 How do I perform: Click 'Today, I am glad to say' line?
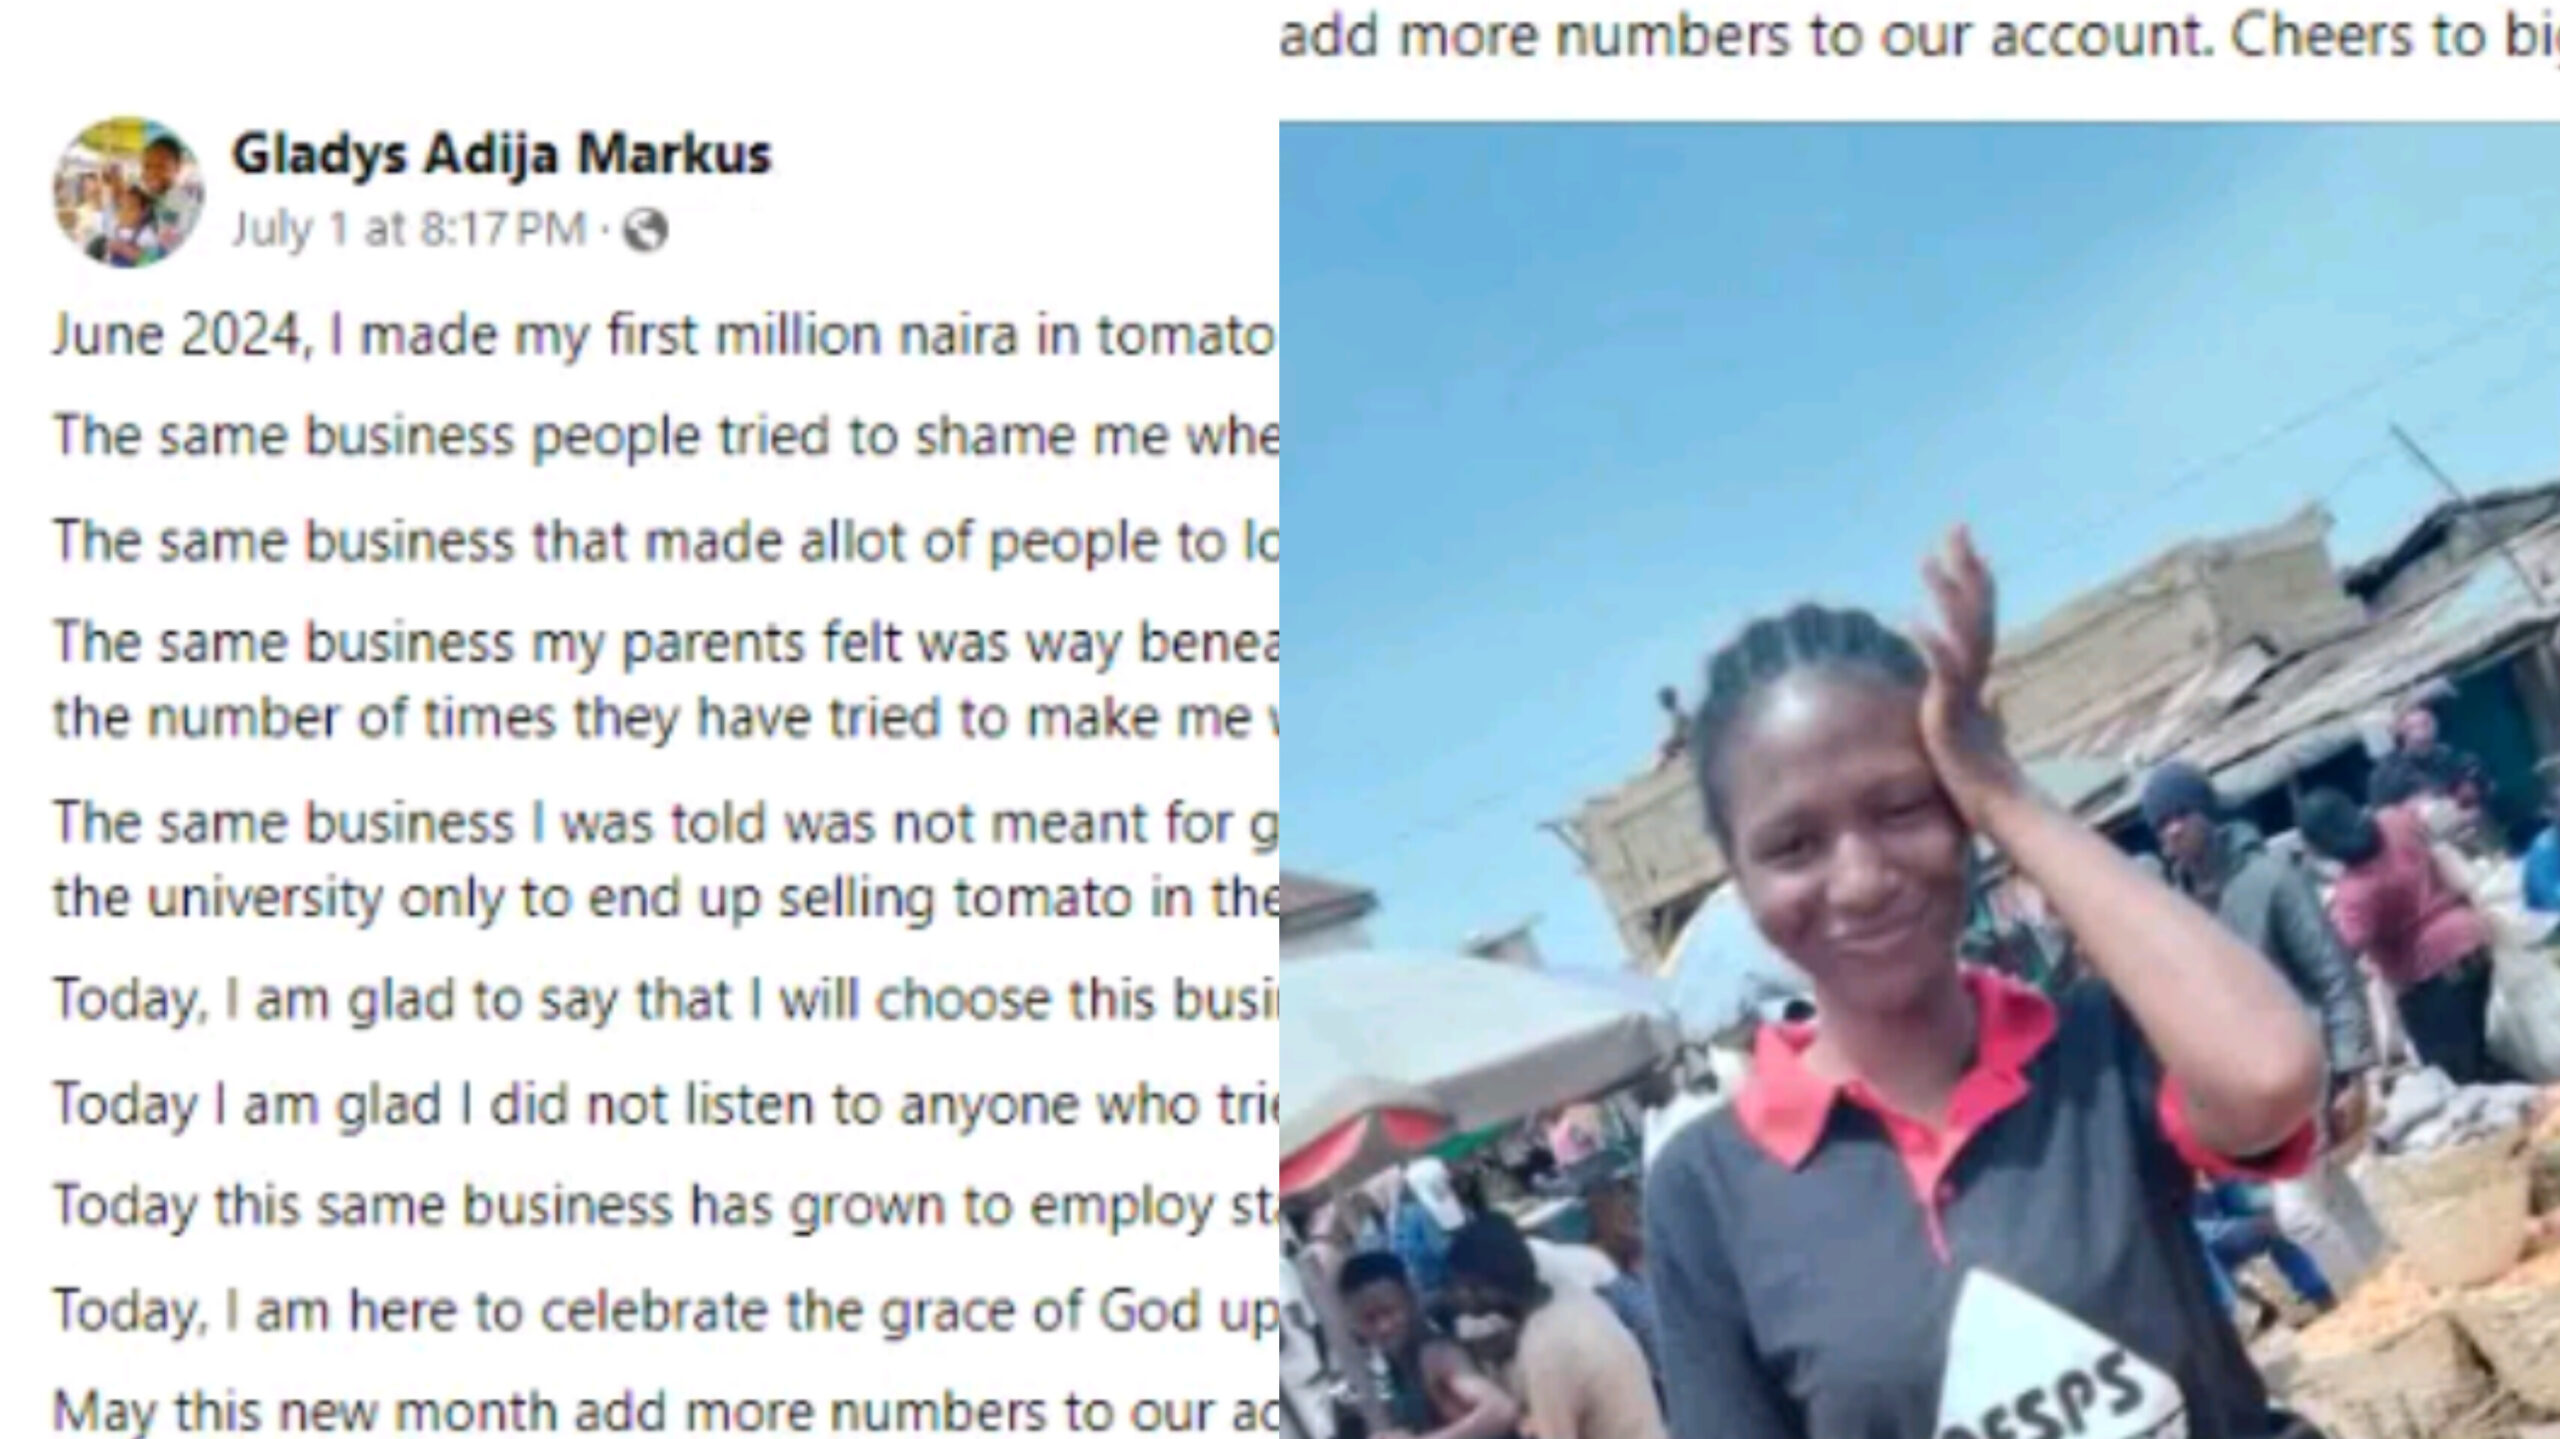coord(665,1000)
